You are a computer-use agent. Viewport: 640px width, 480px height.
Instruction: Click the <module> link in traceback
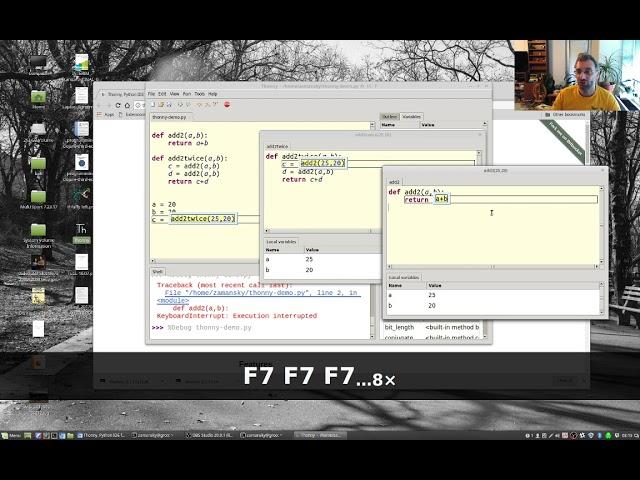click(173, 300)
